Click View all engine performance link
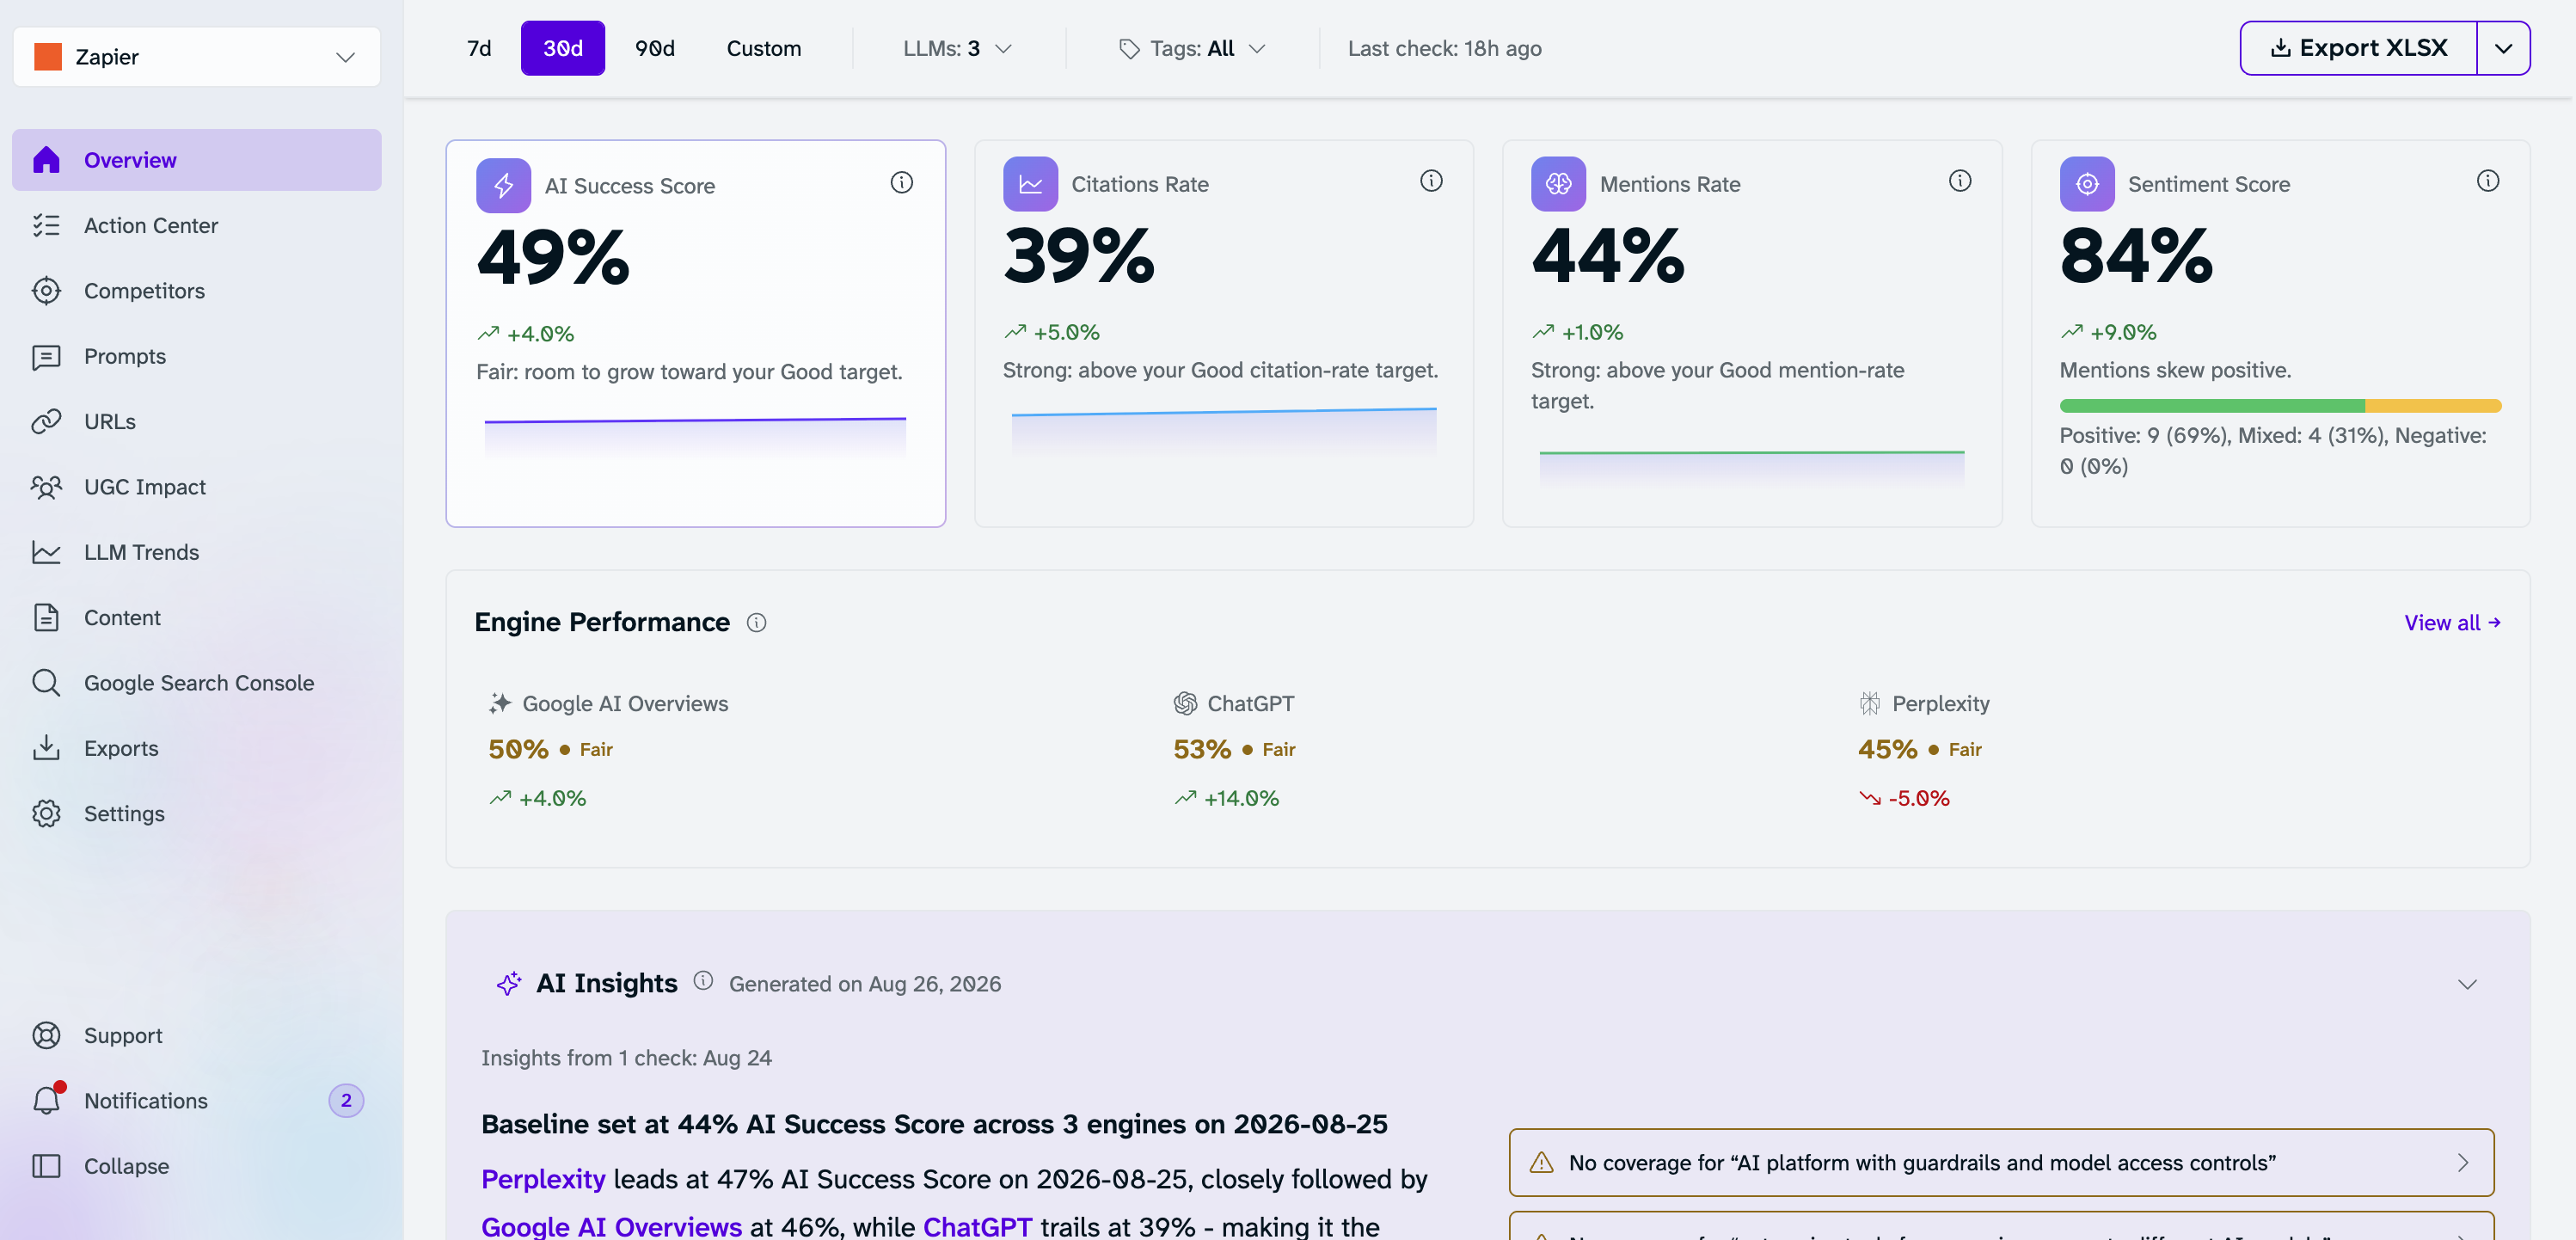The image size is (2576, 1240). point(2452,623)
